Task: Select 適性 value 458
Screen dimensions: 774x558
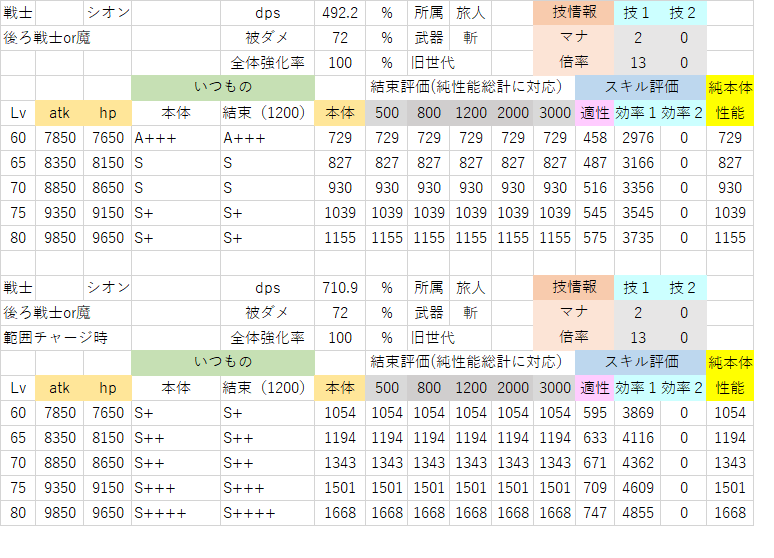Action: tap(594, 138)
